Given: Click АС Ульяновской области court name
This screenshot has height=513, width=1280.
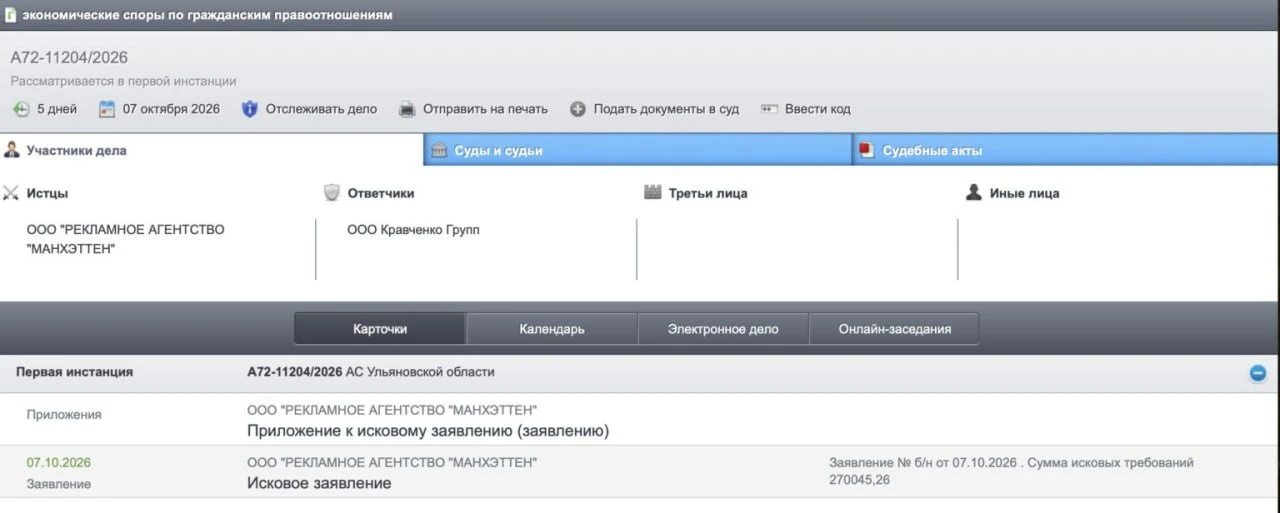Looking at the screenshot, I should point(420,372).
